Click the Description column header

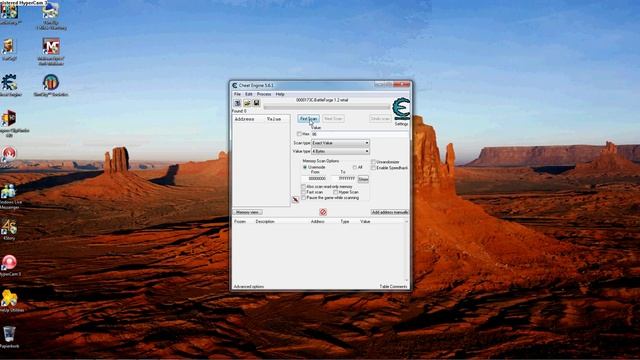(x=265, y=221)
